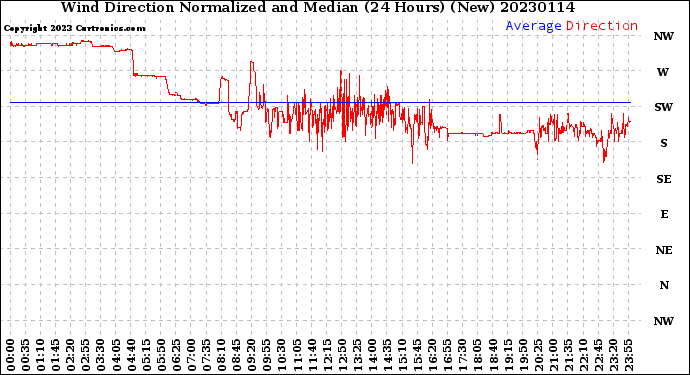Select the red "Direction" legend label
Viewport: 690px width, 375px height.
click(x=602, y=26)
